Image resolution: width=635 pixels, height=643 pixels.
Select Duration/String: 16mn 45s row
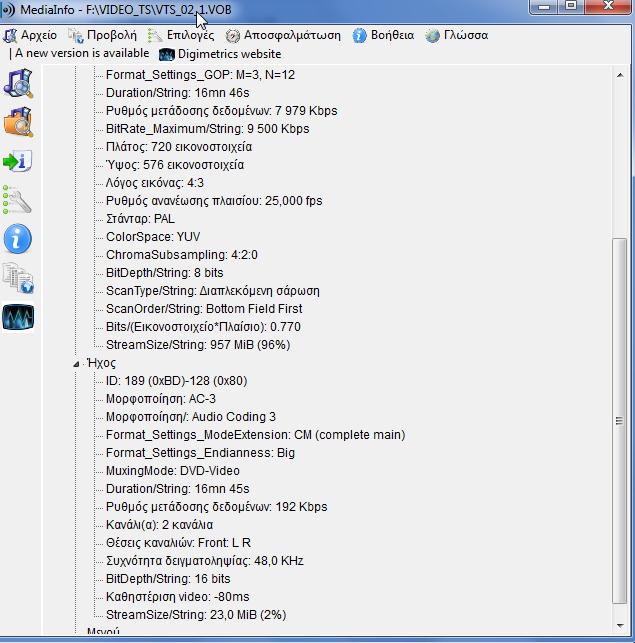point(177,489)
